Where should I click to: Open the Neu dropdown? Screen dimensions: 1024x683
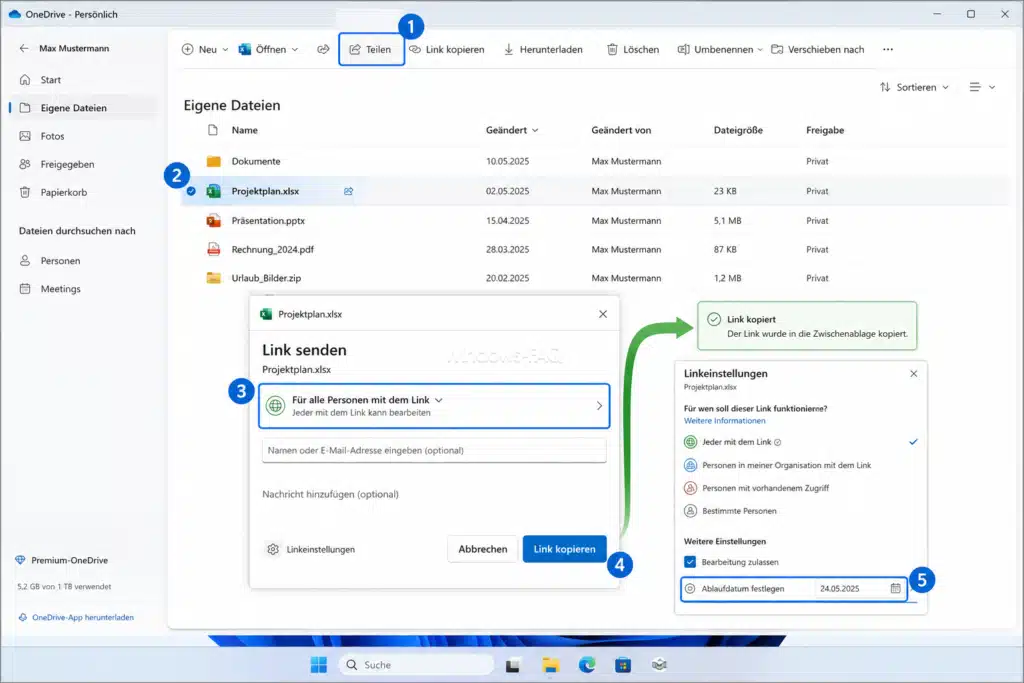pyautogui.click(x=205, y=50)
